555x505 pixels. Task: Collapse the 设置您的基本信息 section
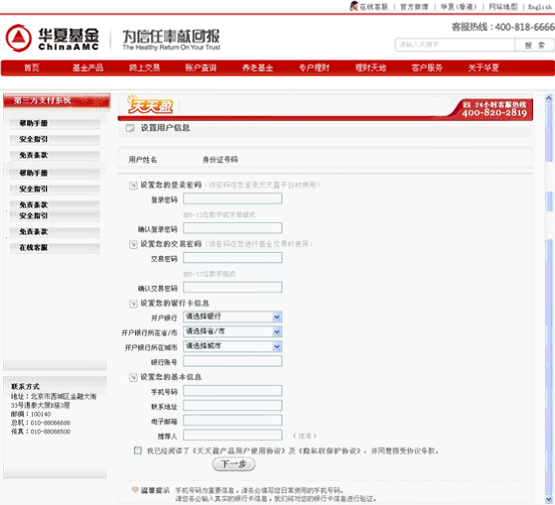click(x=133, y=377)
